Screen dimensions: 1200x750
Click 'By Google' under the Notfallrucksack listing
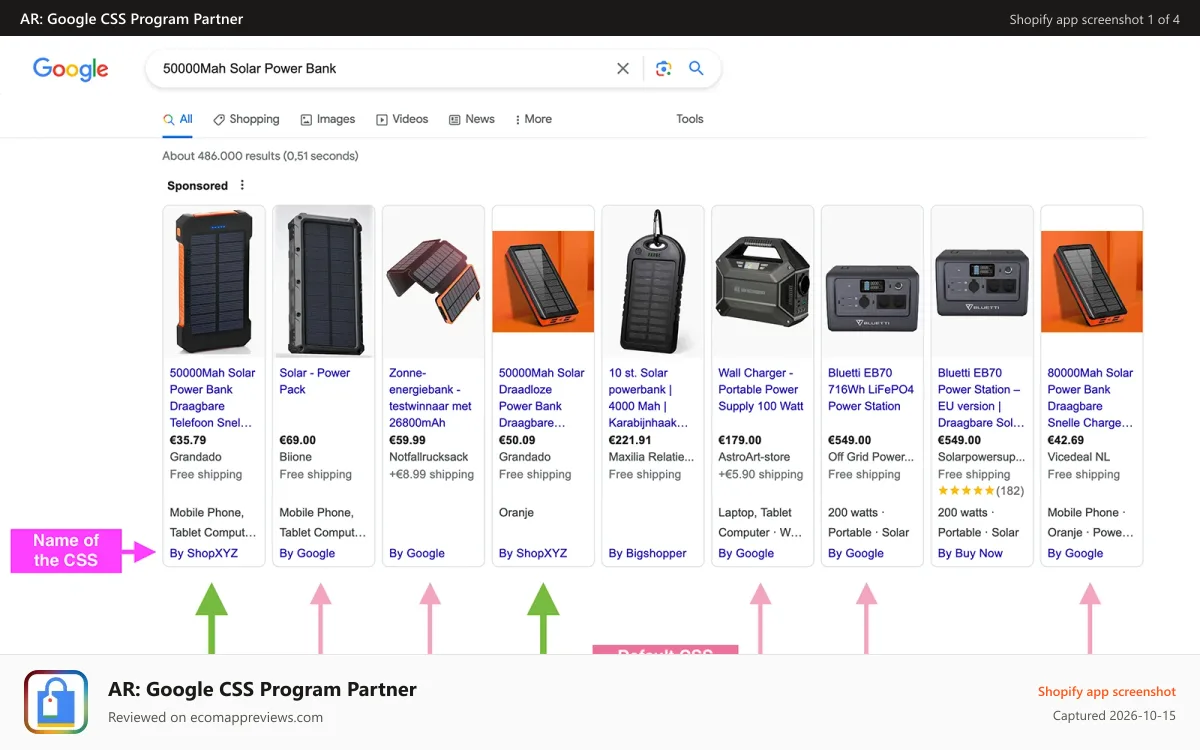tap(417, 553)
